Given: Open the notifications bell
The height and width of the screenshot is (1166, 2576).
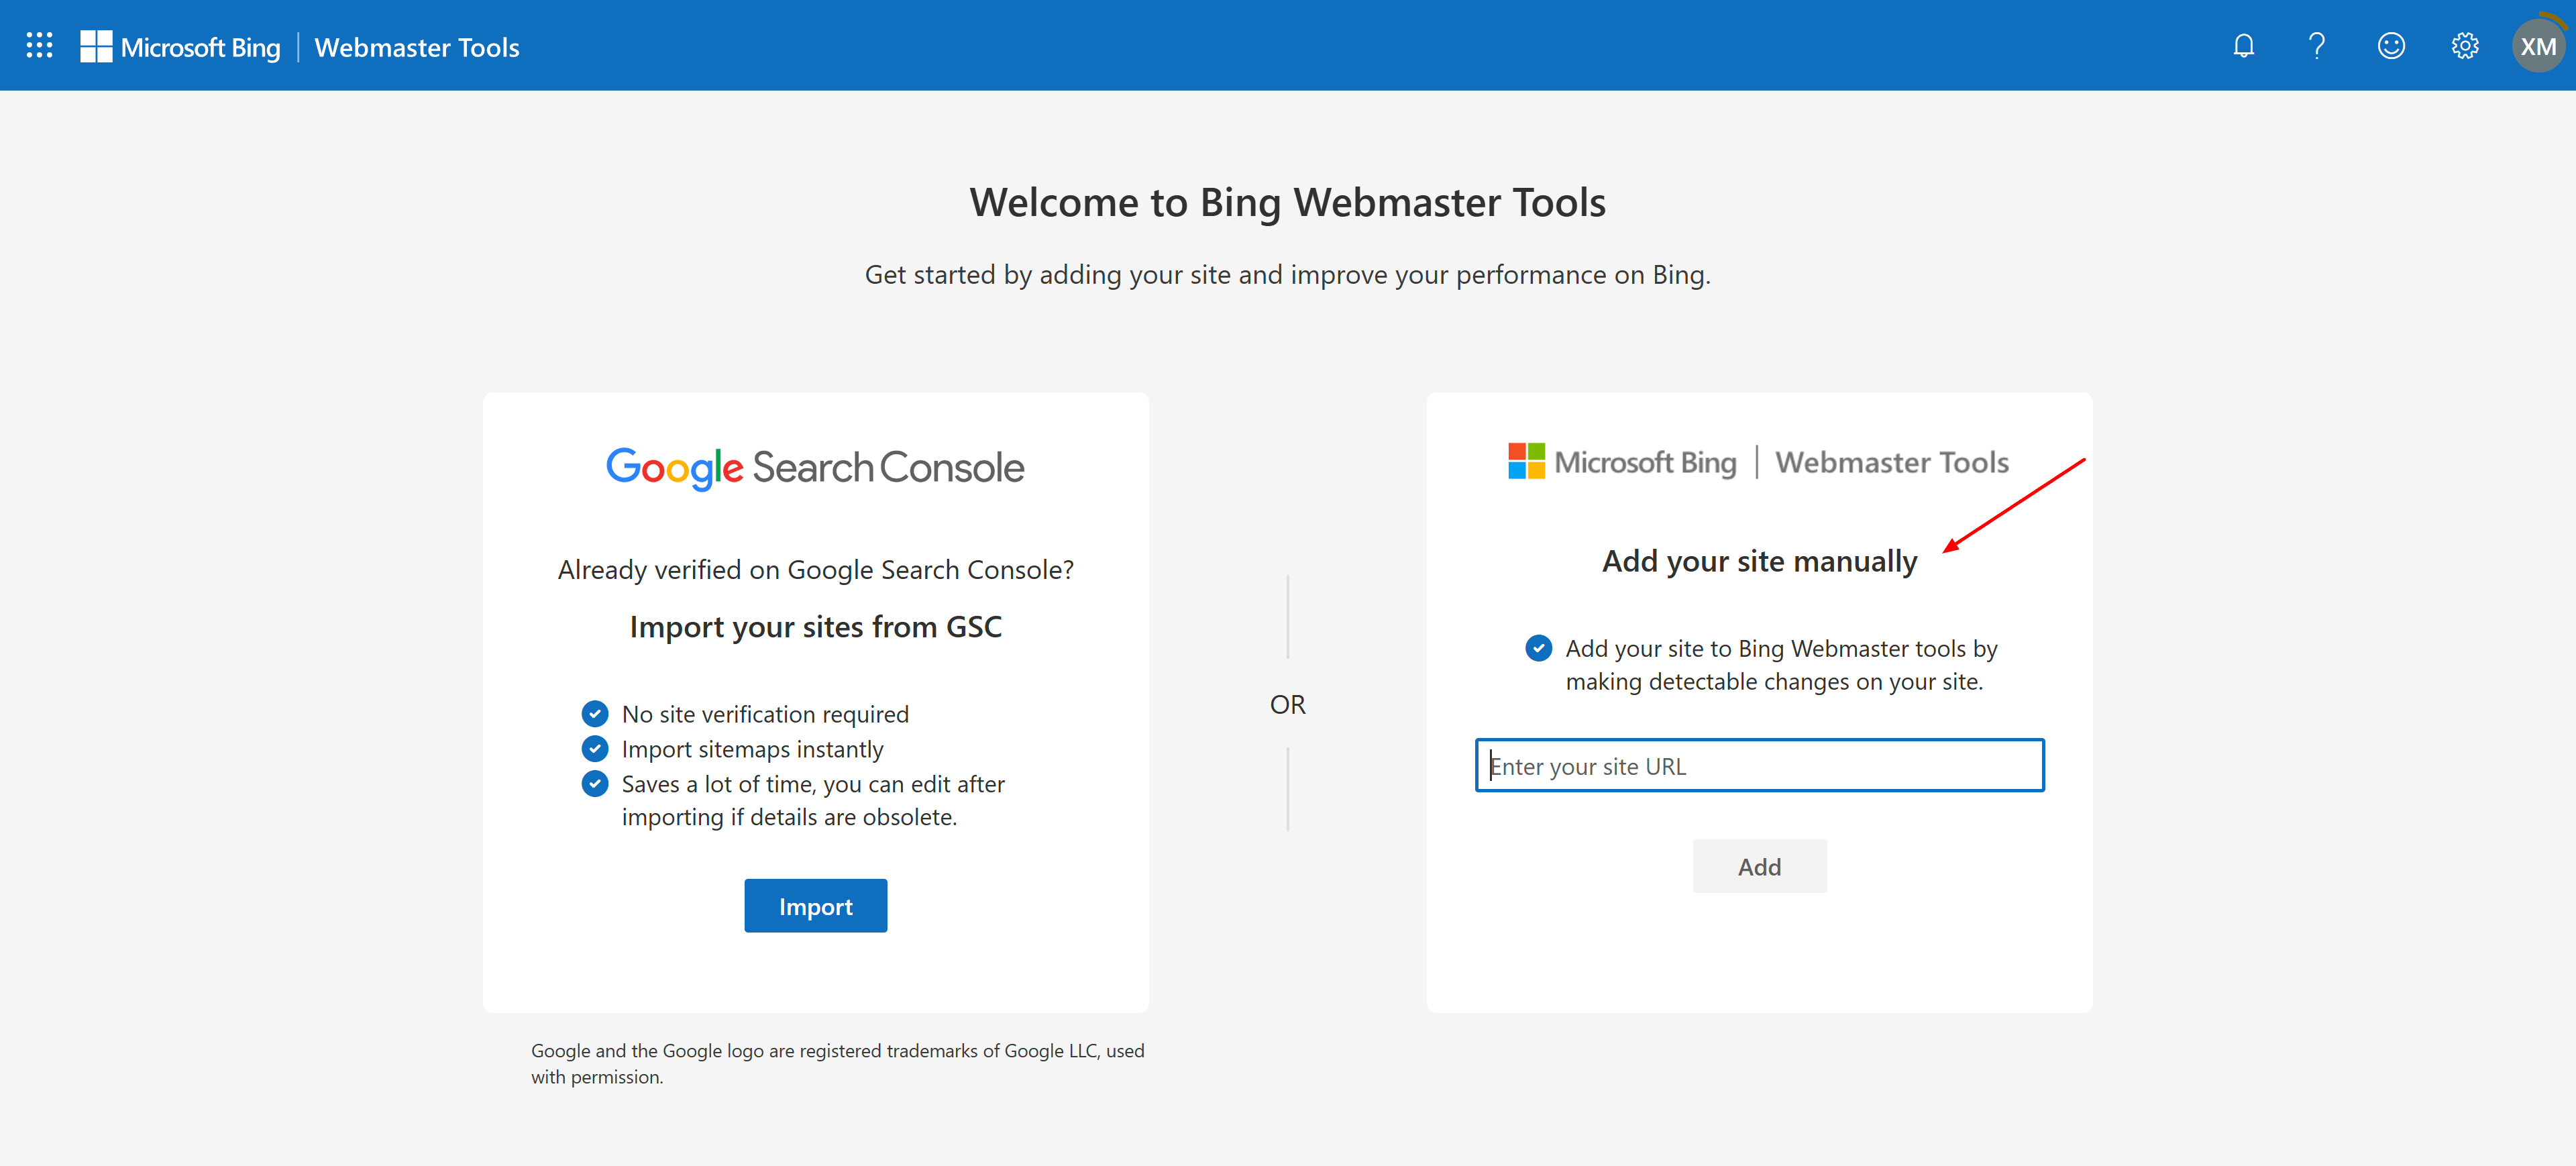Looking at the screenshot, I should 2243,46.
